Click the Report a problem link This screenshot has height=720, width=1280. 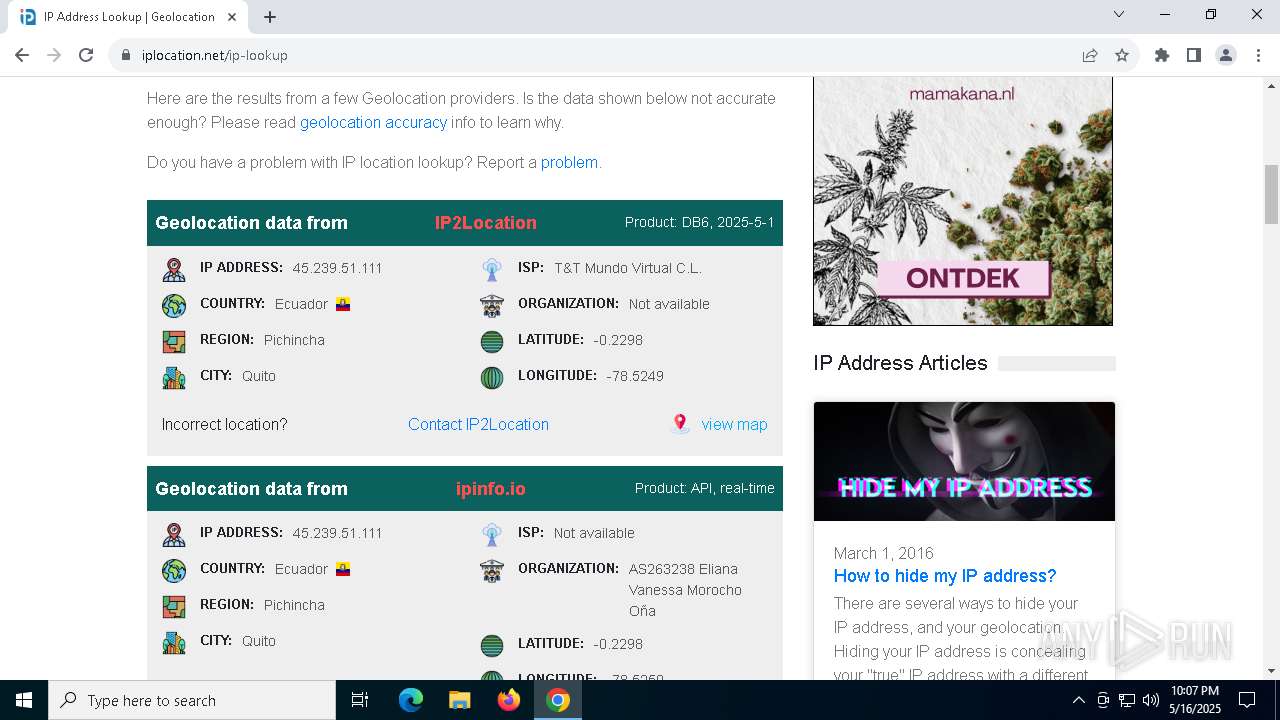coord(569,162)
